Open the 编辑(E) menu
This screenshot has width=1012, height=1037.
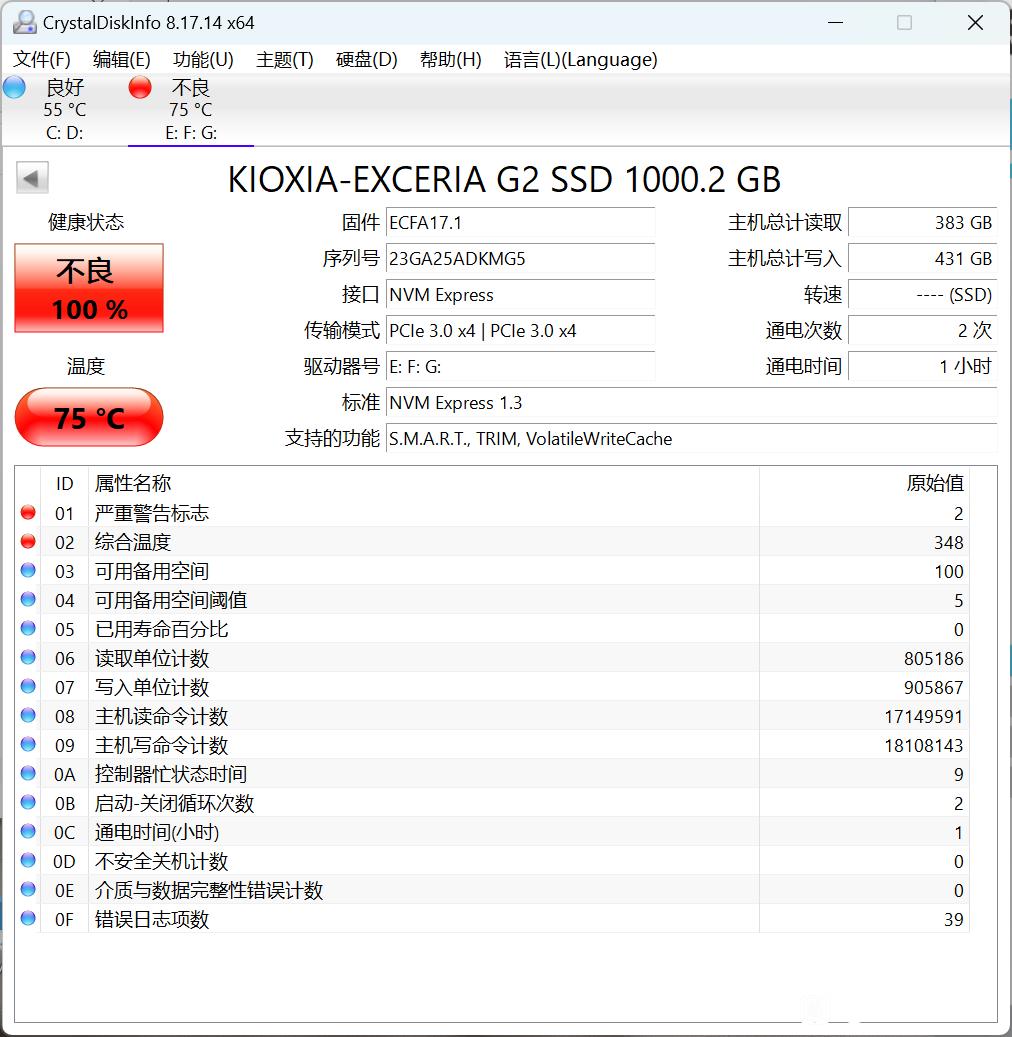coord(122,60)
